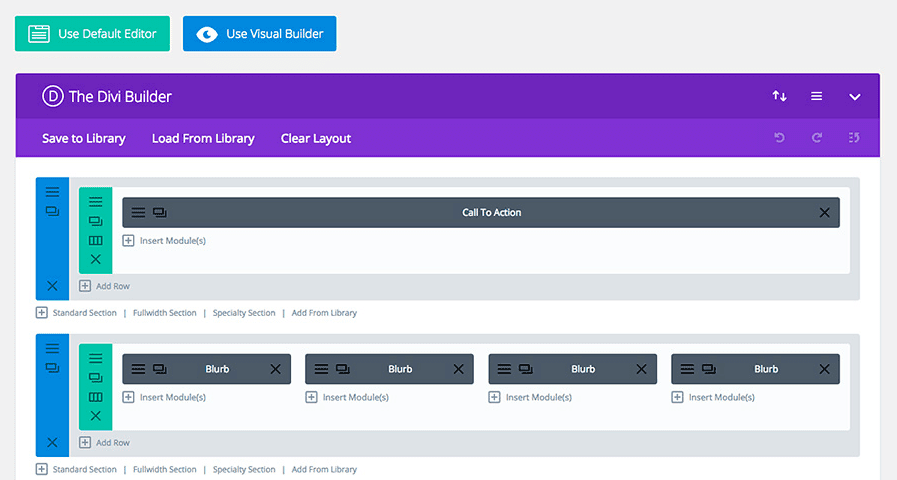
Task: Delete the Call To Action module
Action: (824, 212)
